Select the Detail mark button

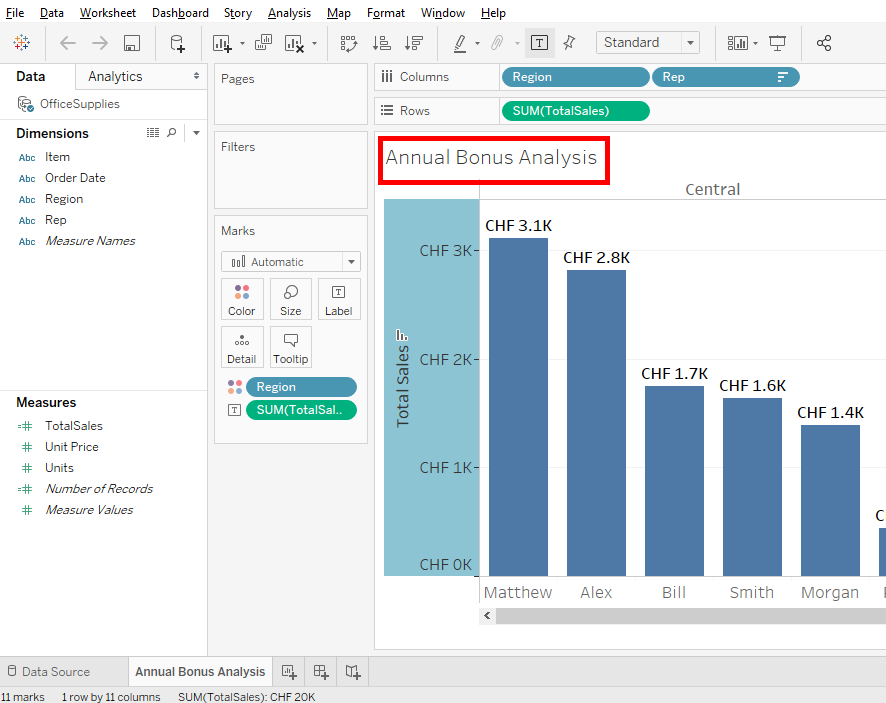pos(242,346)
